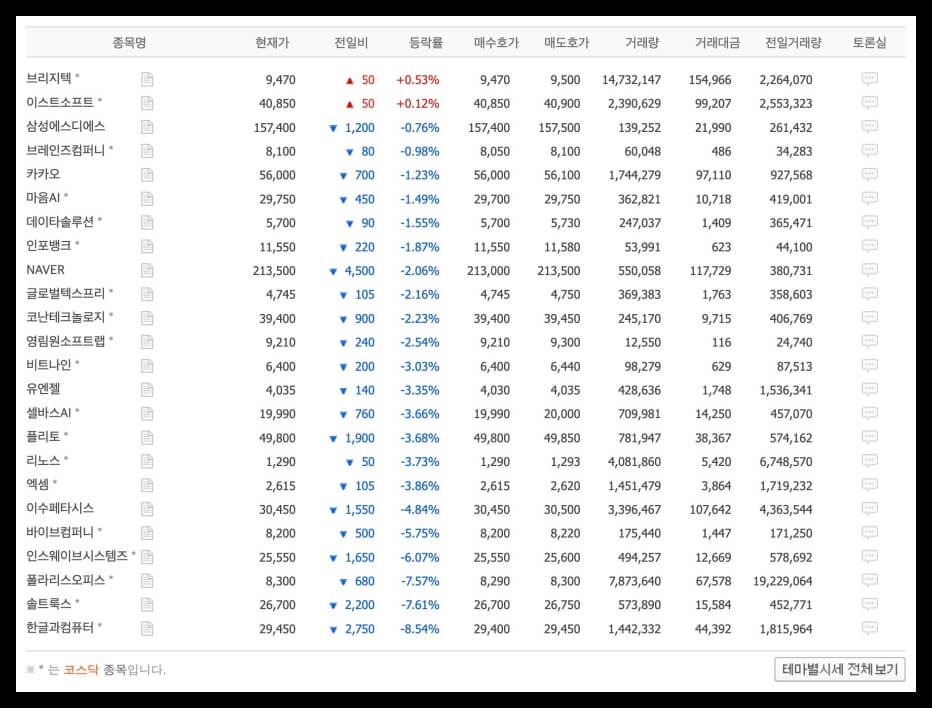The image size is (932, 708).
Task: Open the document icon for 삼성에스디에스
Action: coord(147,127)
